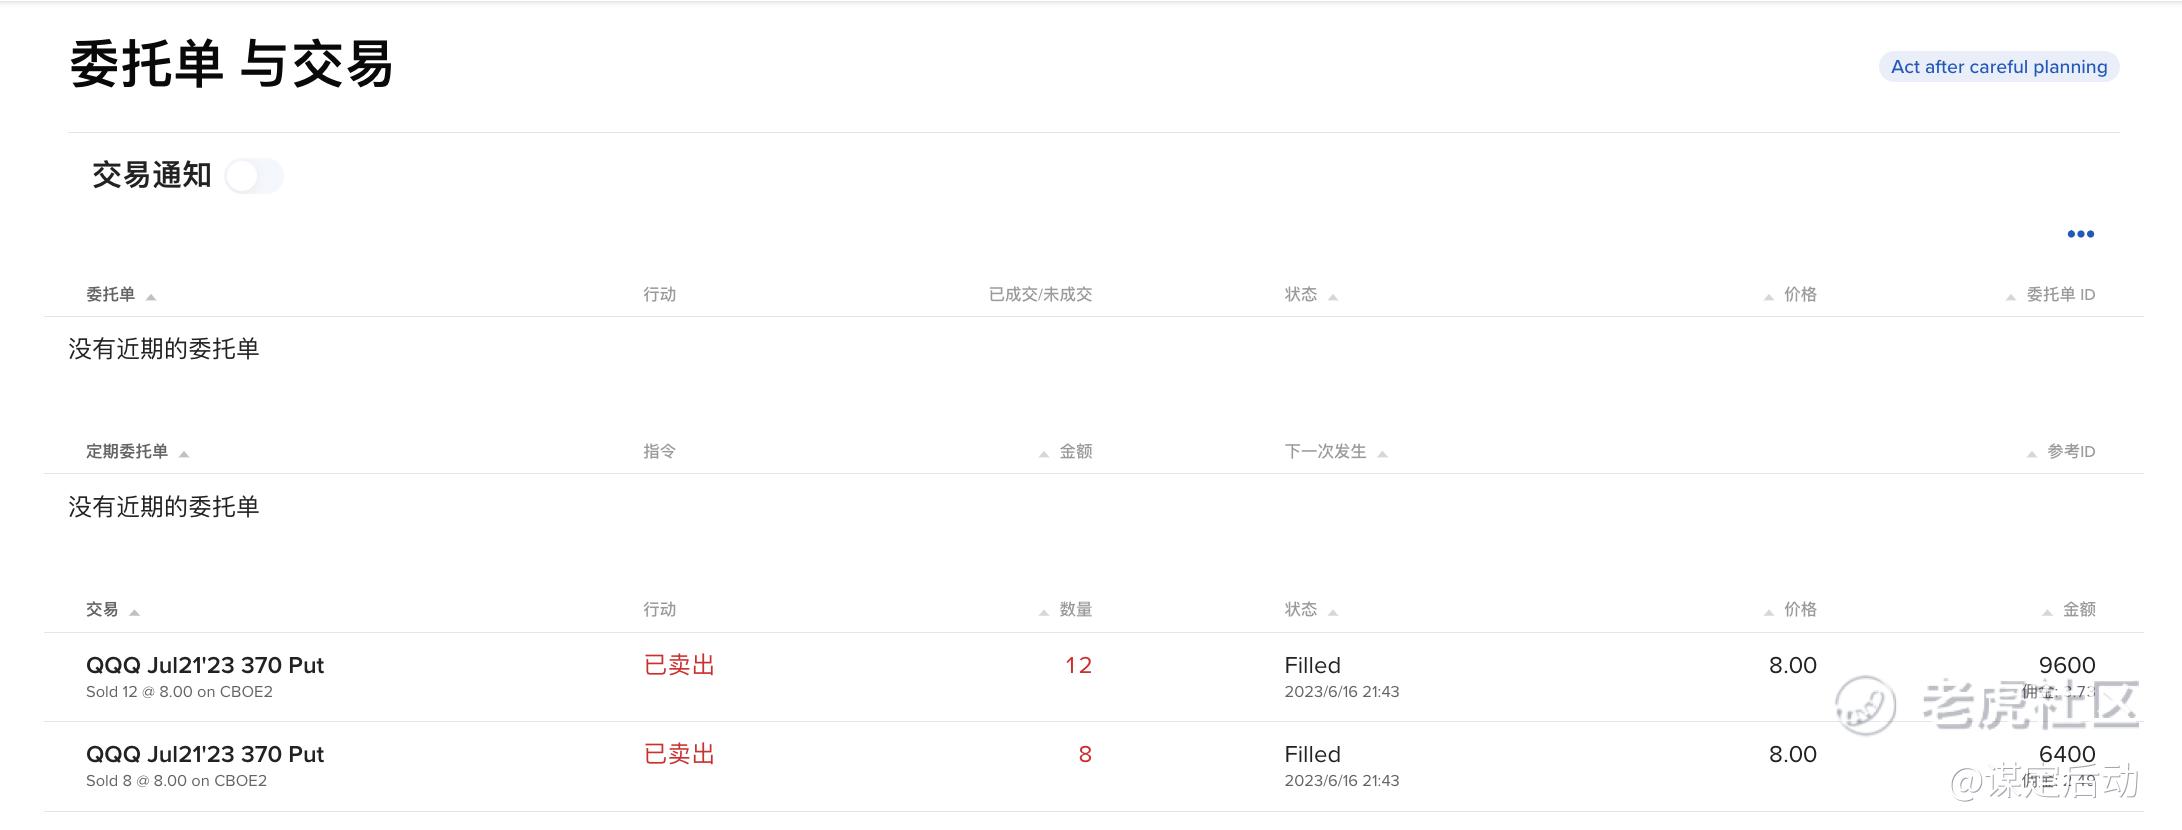Click the 已成交/未成交 column header
Image resolution: width=2182 pixels, height=830 pixels.
click(1040, 294)
